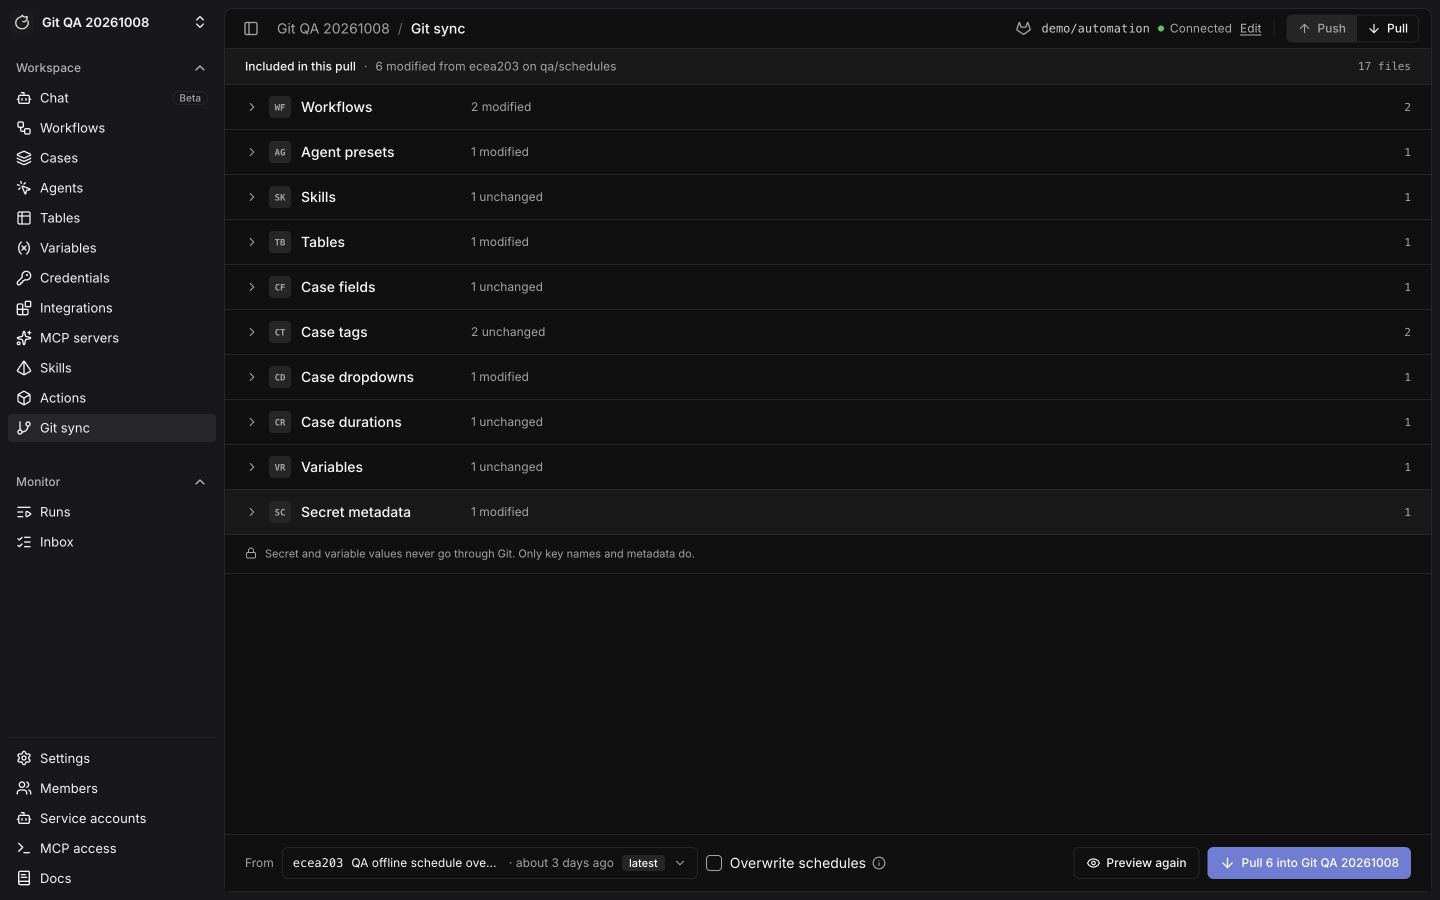Image resolution: width=1440 pixels, height=900 pixels.
Task: Open Docs in the sidebar
Action: [x=112, y=879]
